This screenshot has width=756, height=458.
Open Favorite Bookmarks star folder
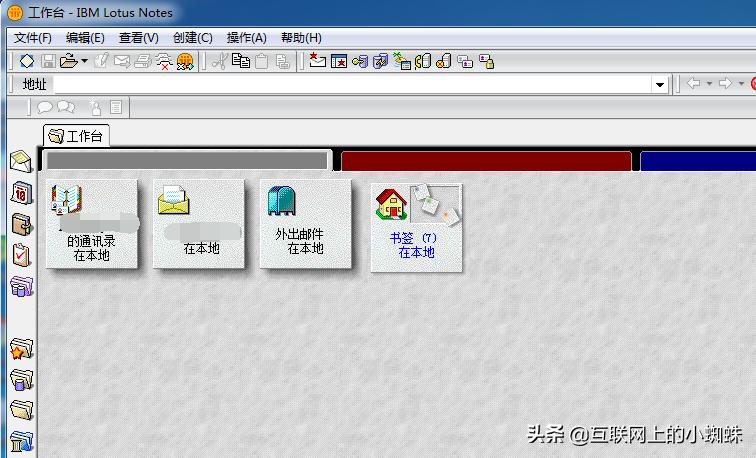pos(21,348)
